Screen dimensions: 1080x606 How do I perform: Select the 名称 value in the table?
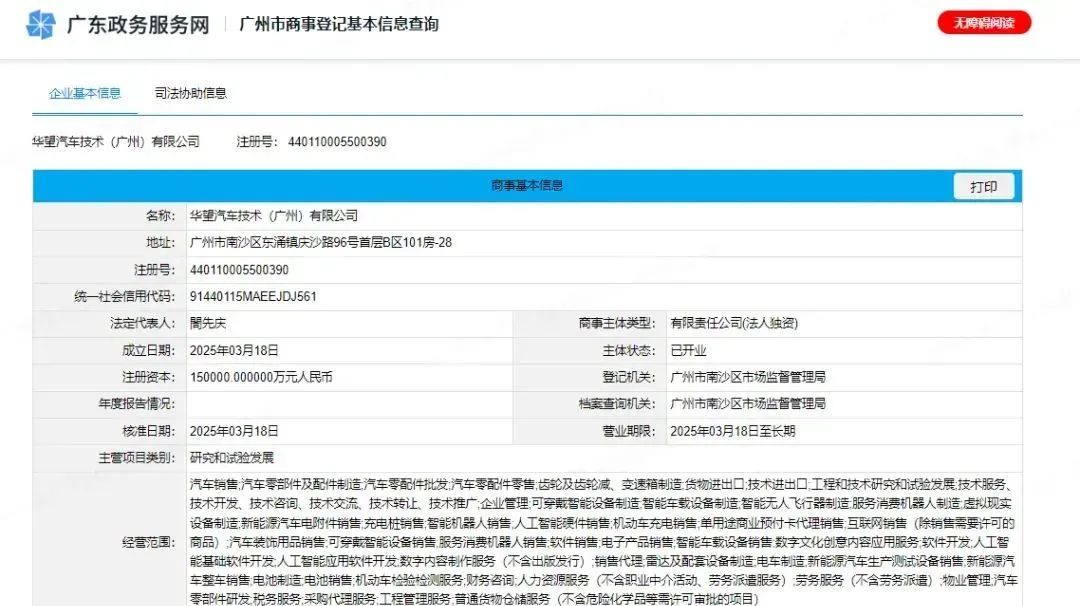click(273, 216)
